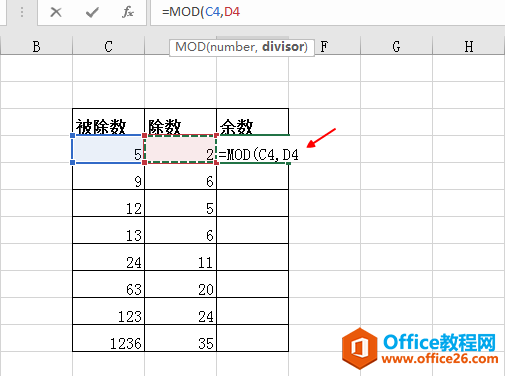The height and width of the screenshot is (376, 505).
Task: Select the empty remainder cell in the 1236 row
Action: 252,338
